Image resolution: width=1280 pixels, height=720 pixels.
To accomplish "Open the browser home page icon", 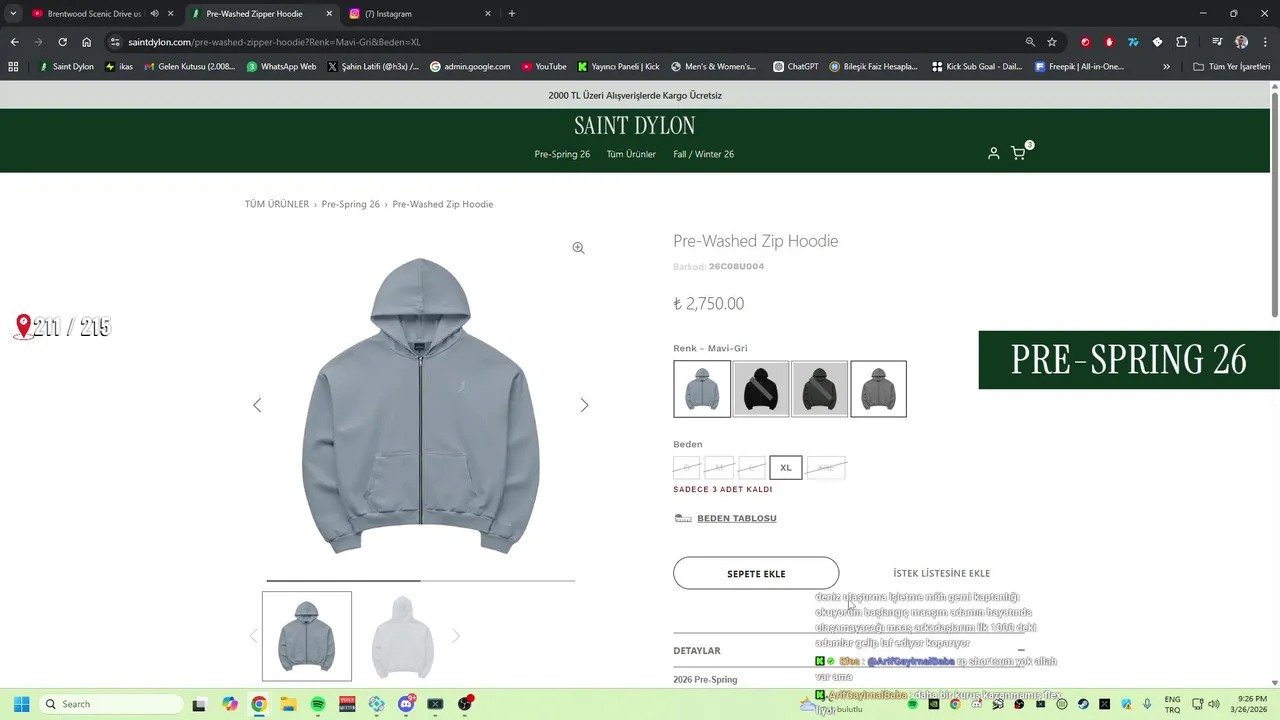I will tap(87, 42).
